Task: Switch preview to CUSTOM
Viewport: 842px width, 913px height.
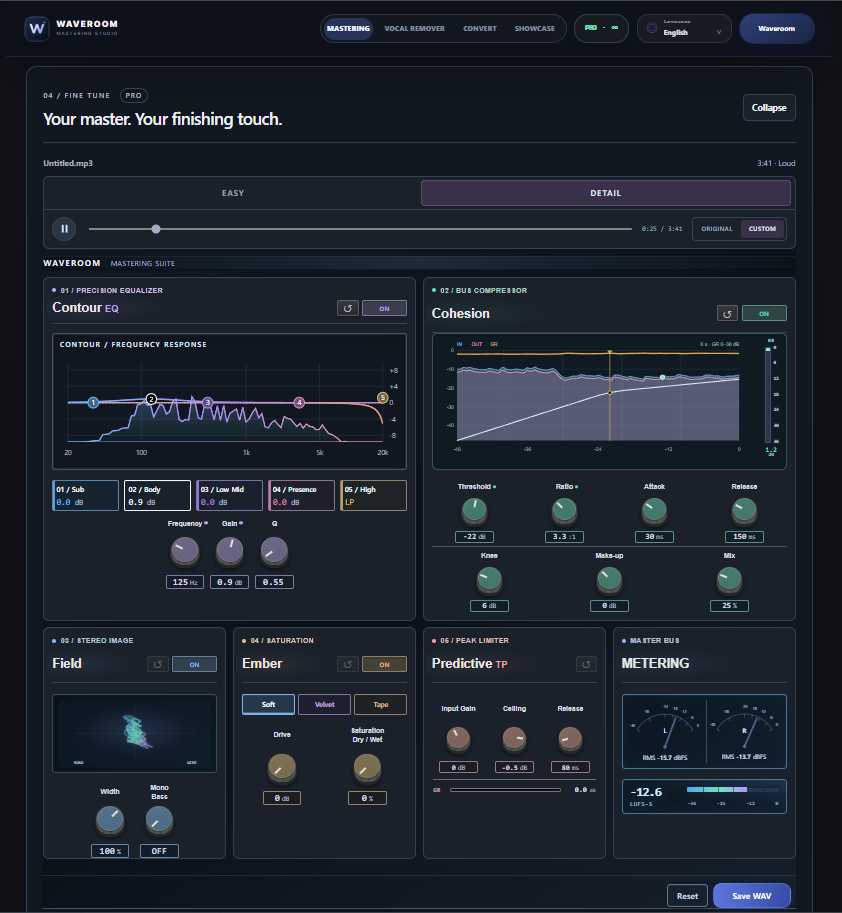Action: (x=762, y=229)
